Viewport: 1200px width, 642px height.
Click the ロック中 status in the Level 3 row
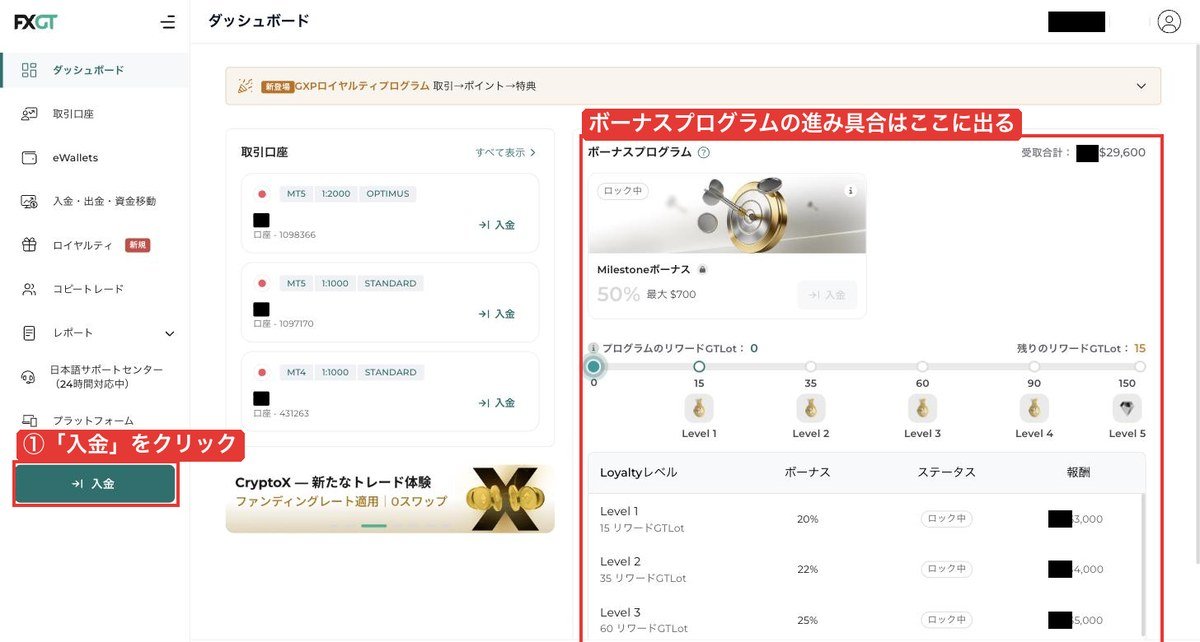point(947,620)
